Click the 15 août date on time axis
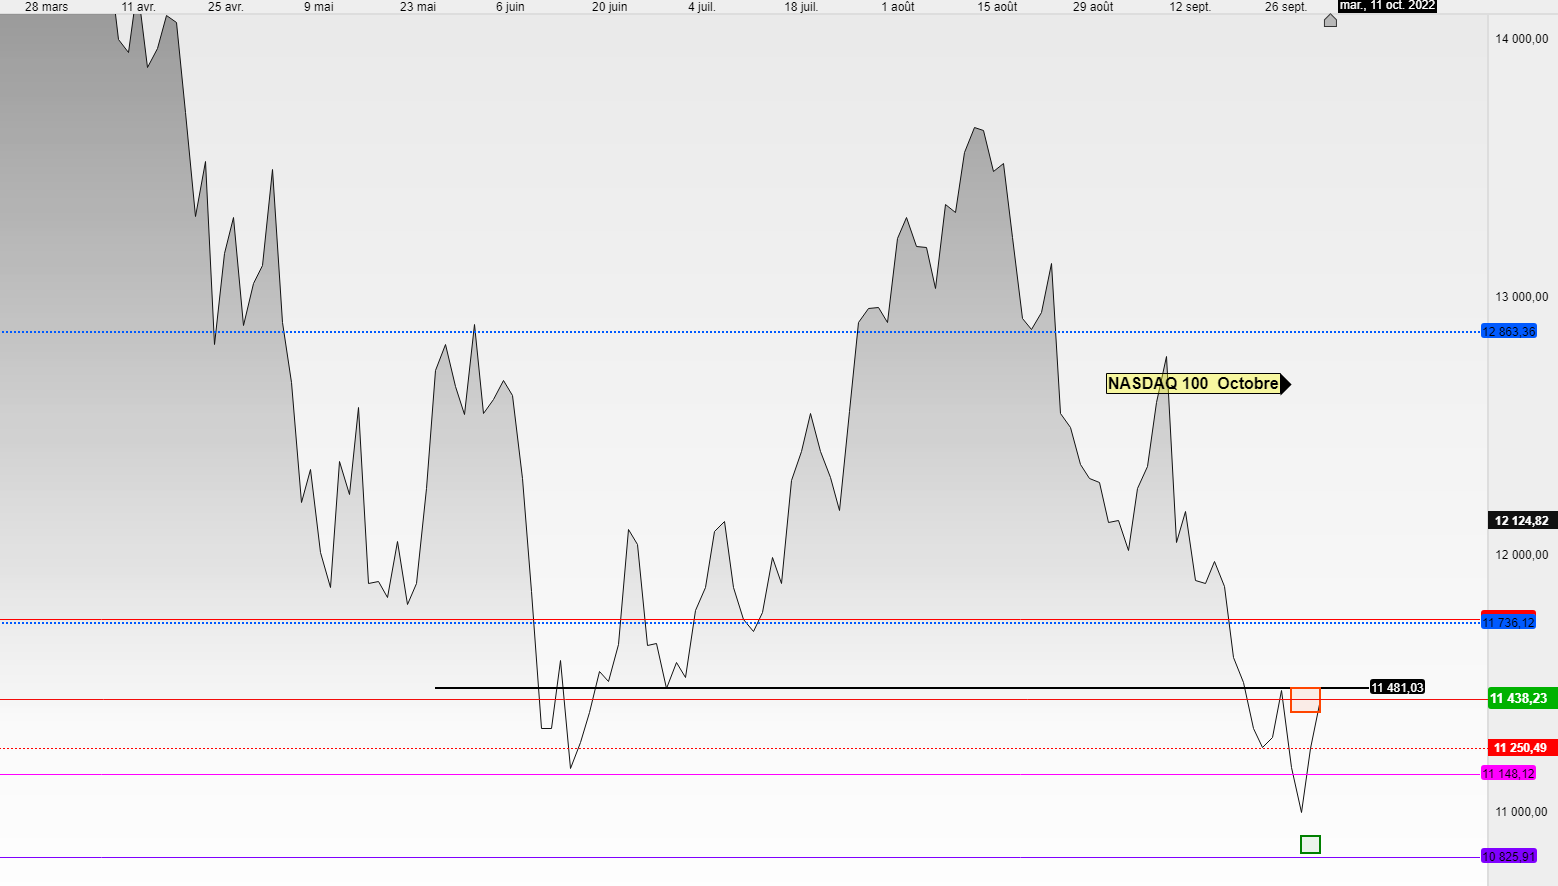Viewport: 1558px width, 886px height. click(997, 7)
